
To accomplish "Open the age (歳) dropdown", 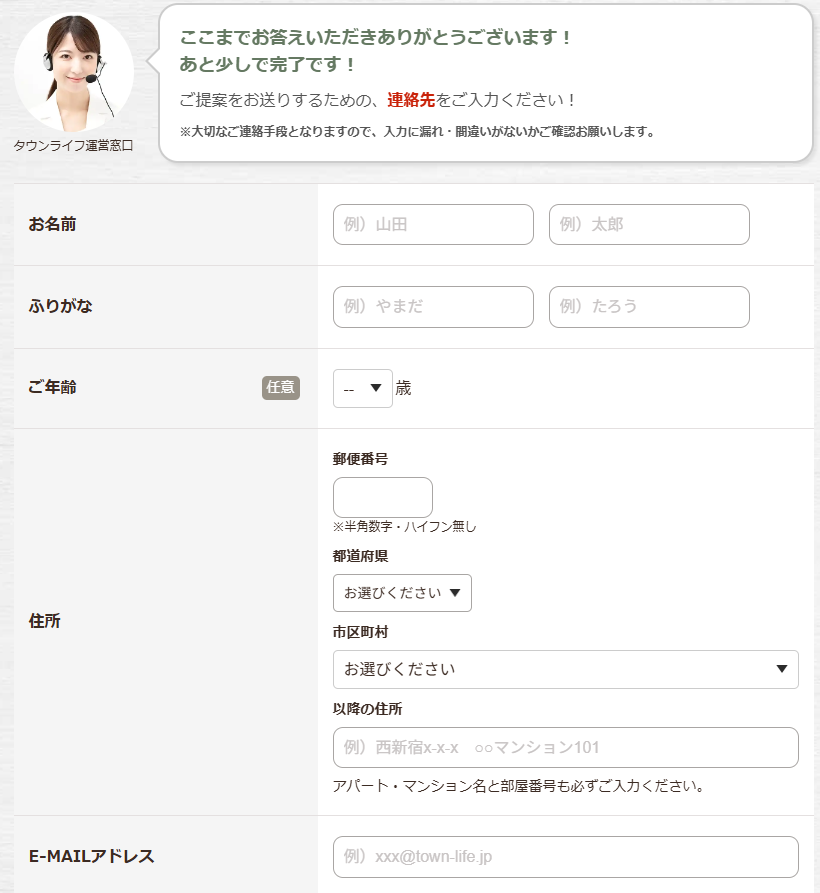I will (x=362, y=388).
